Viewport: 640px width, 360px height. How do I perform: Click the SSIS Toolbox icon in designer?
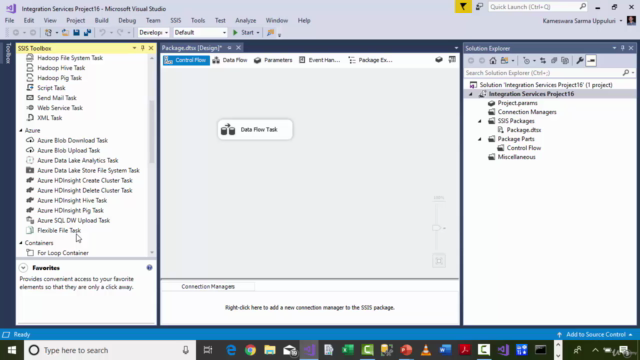[x=452, y=60]
